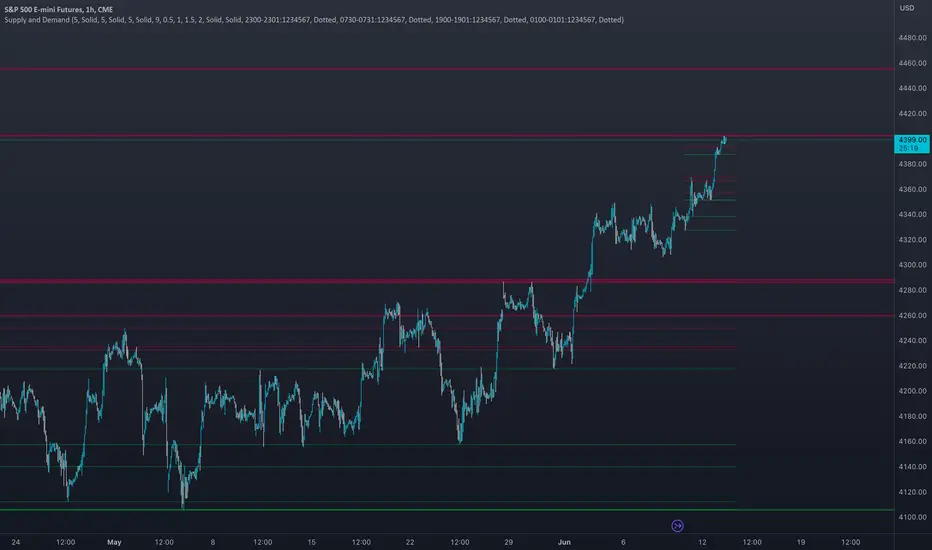Select the red supply line near 4260
The width and height of the screenshot is (932, 550).
point(447,315)
